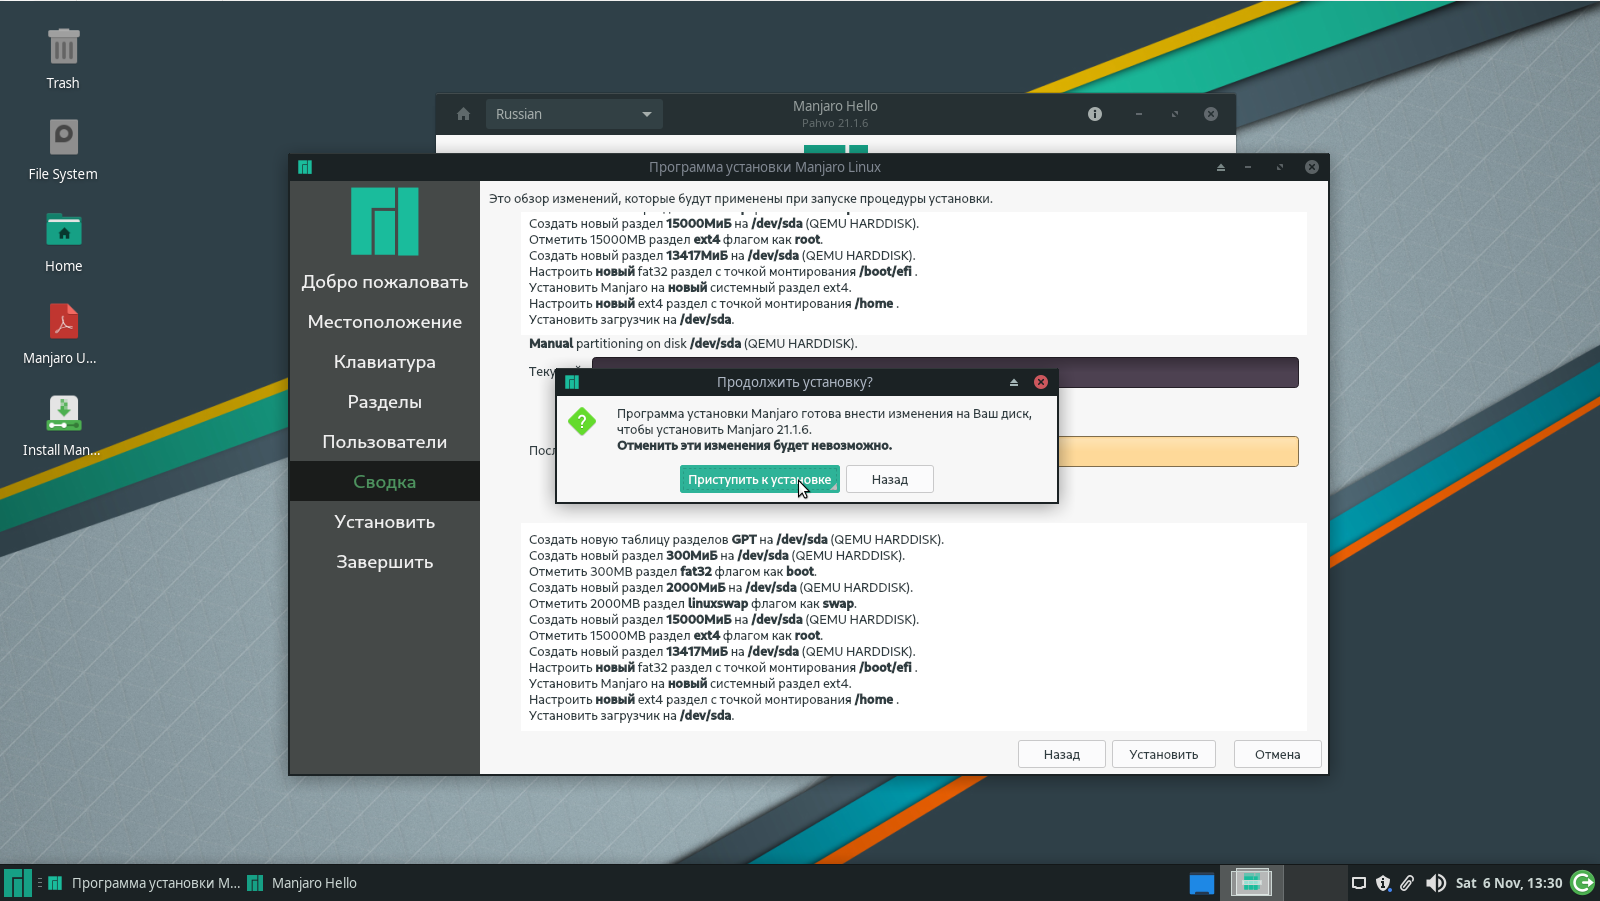Click 'Назад' button at installer bottom

[x=1061, y=754]
